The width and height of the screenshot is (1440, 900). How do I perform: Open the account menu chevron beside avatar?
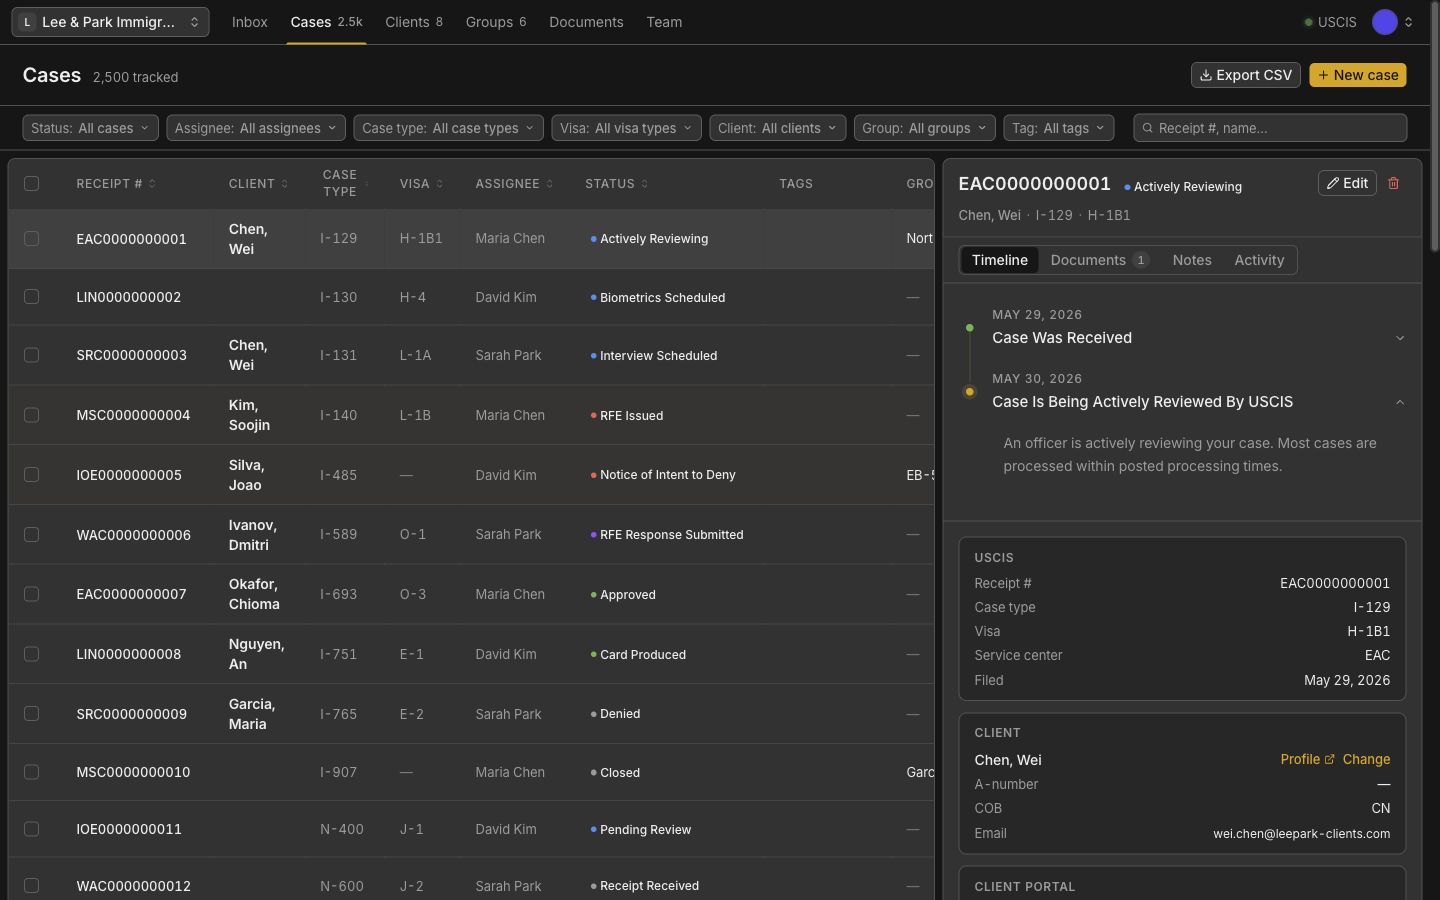coord(1408,22)
